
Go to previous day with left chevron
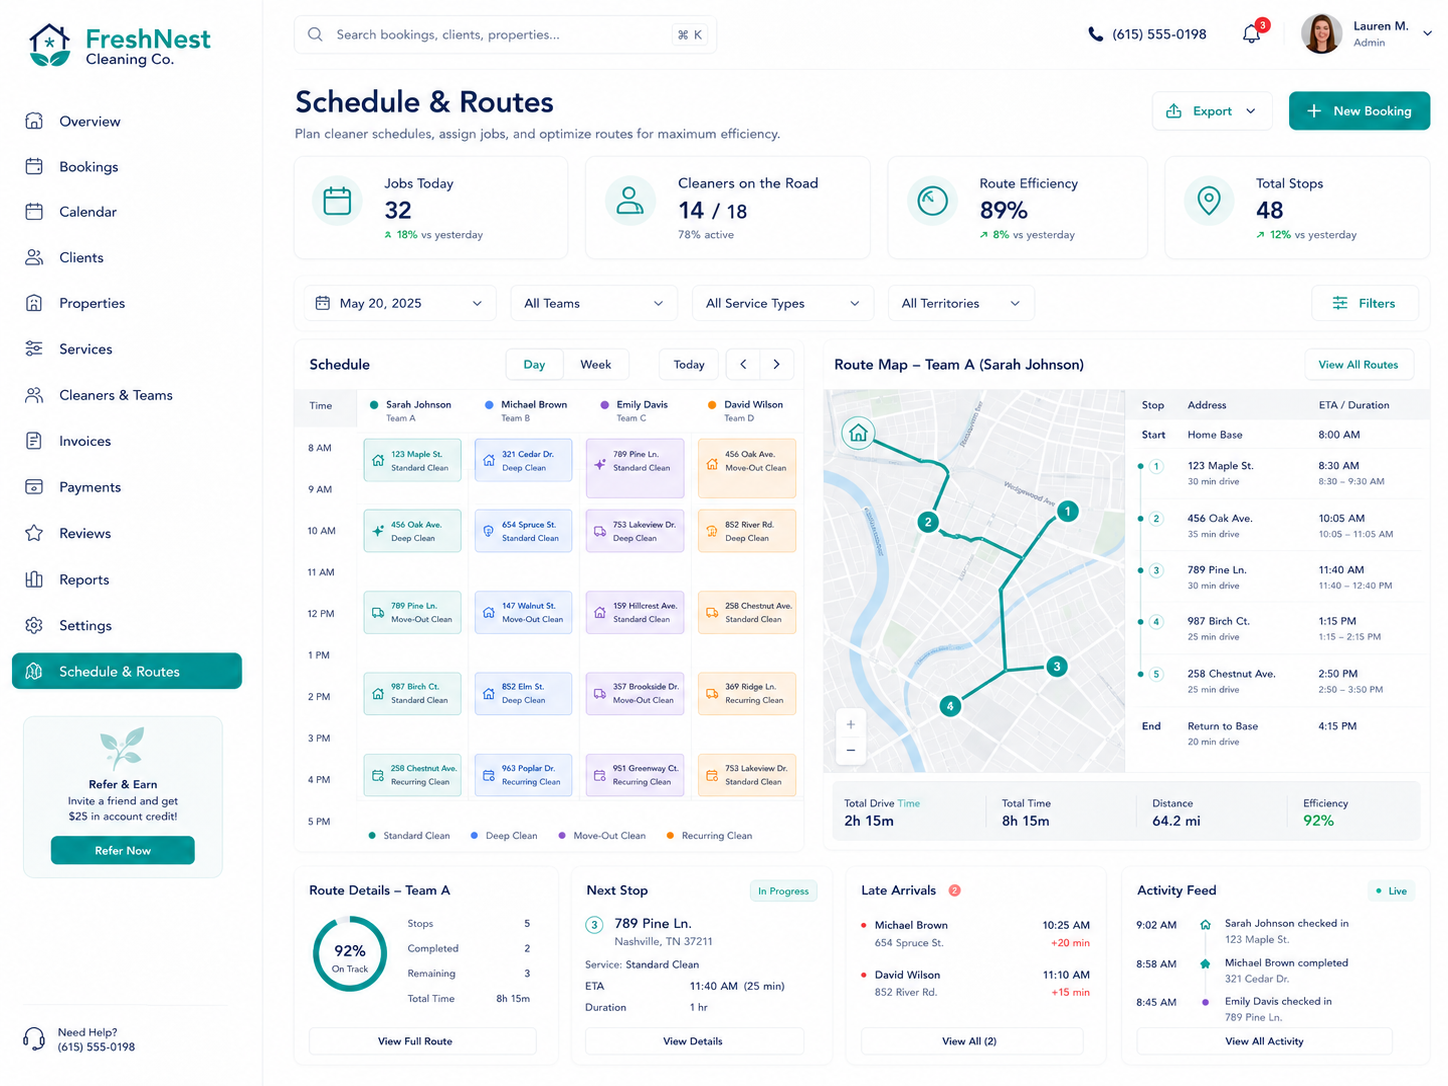tap(743, 364)
